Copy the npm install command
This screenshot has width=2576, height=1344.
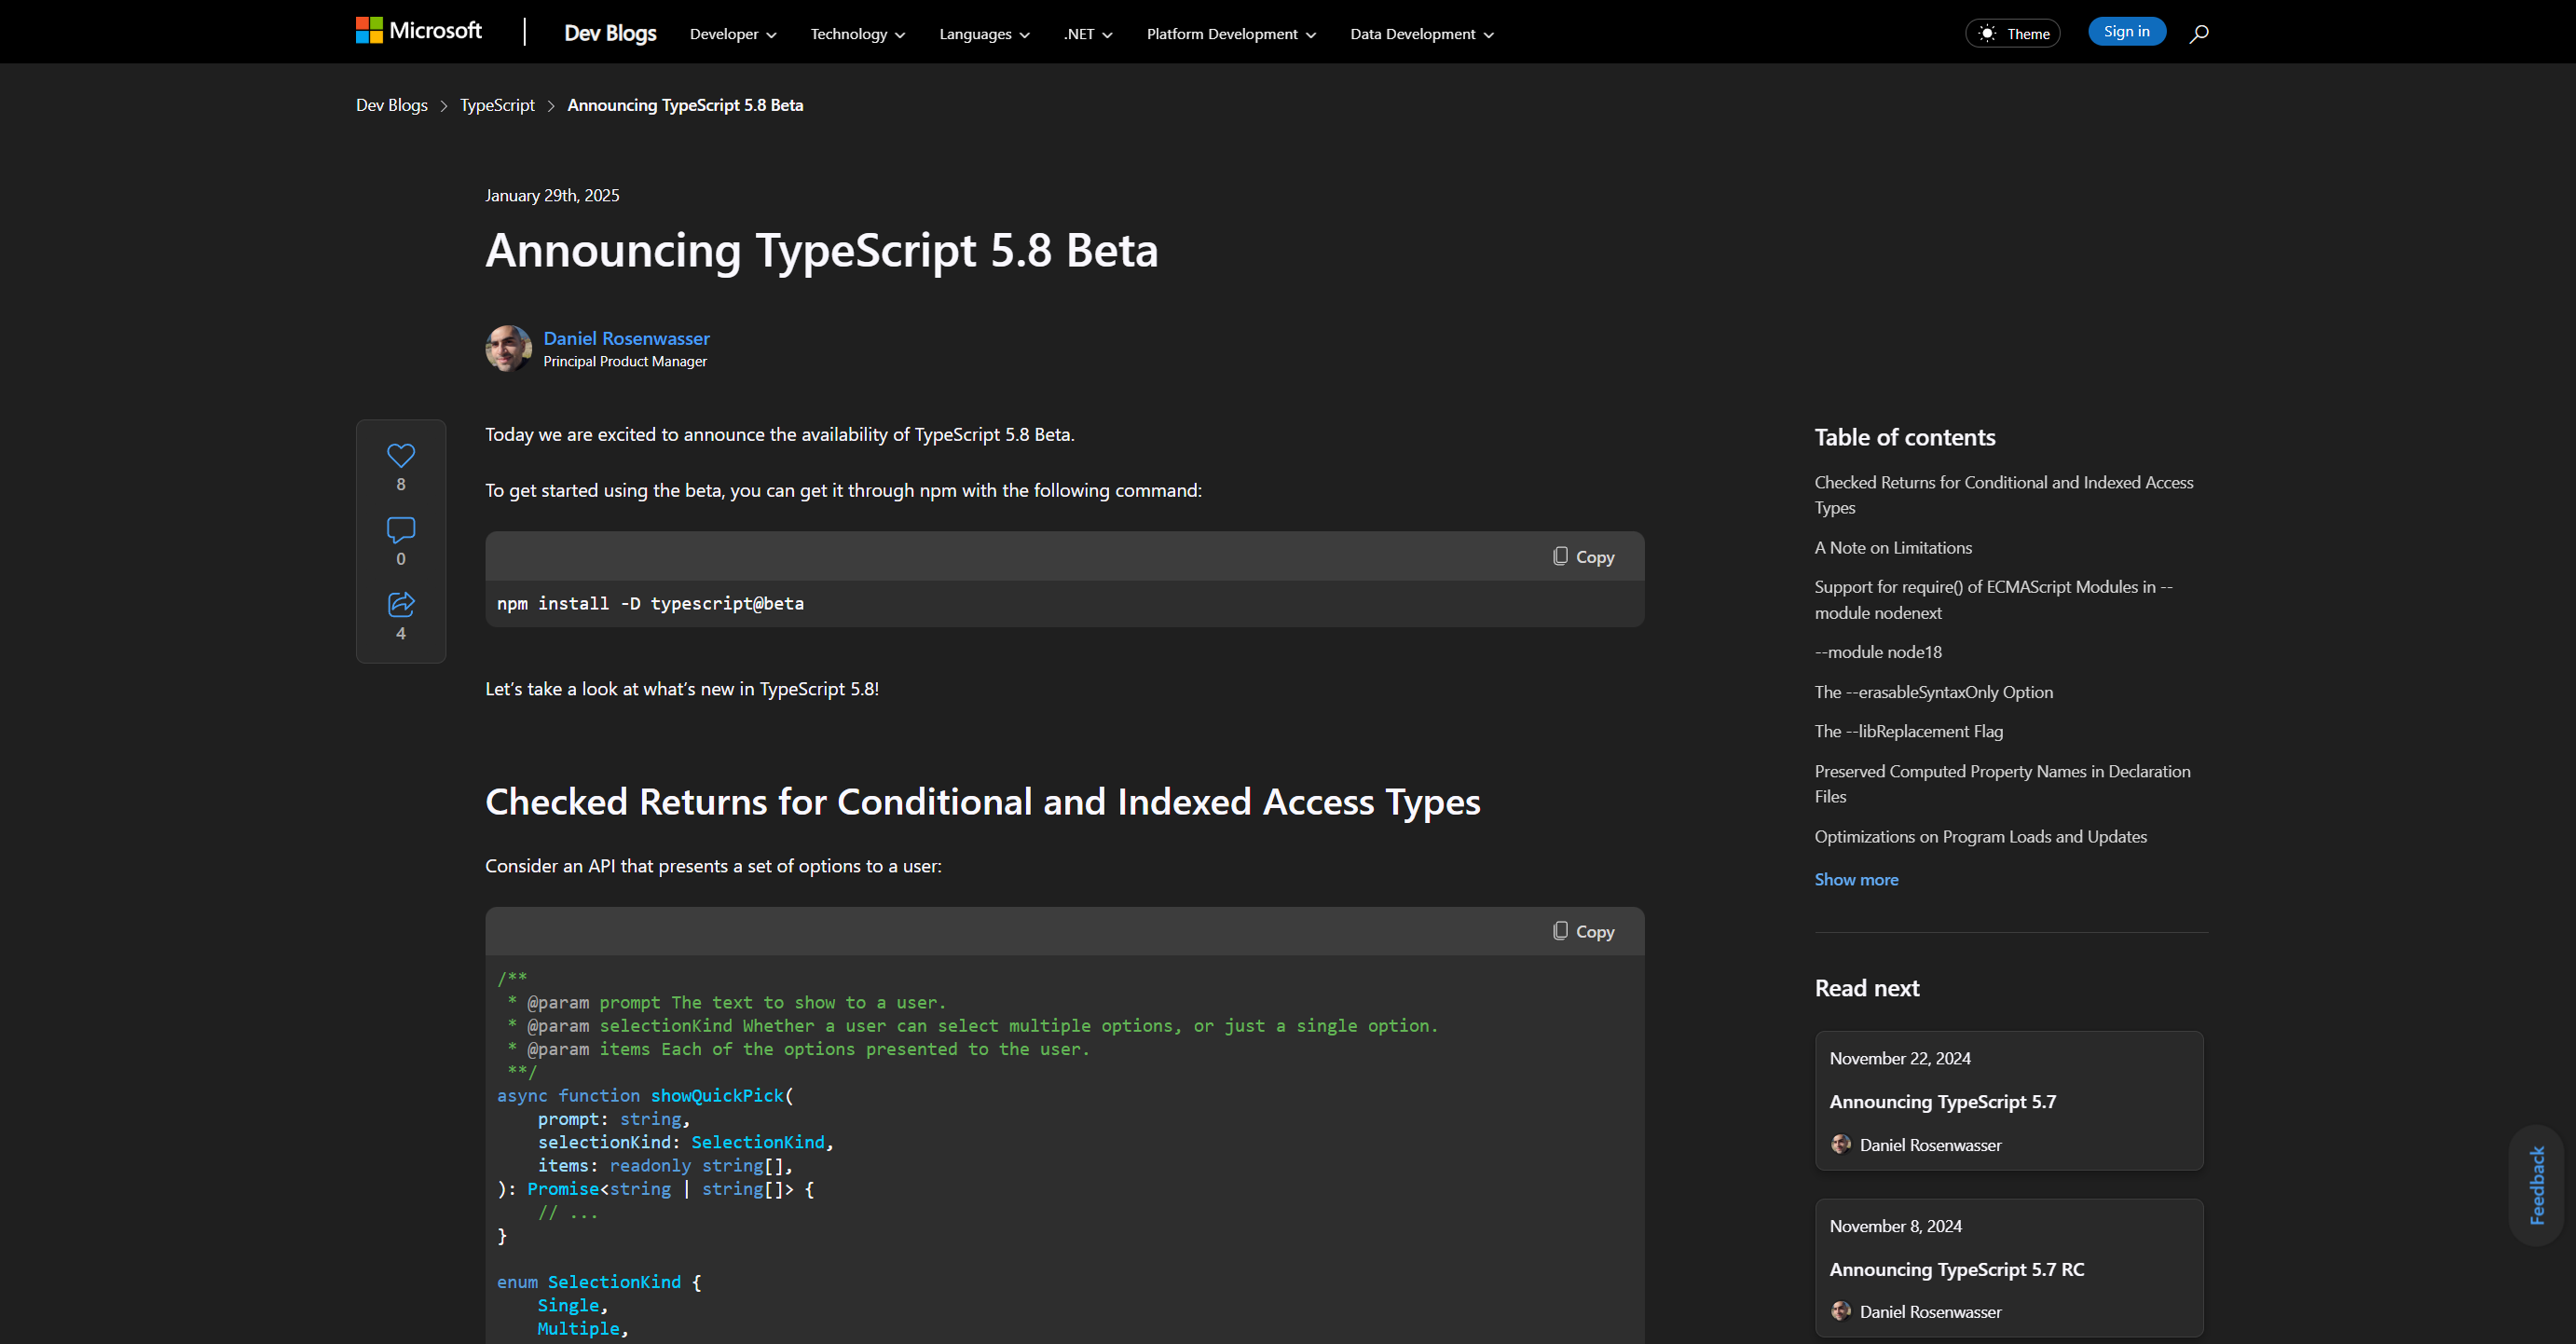[x=1583, y=557]
